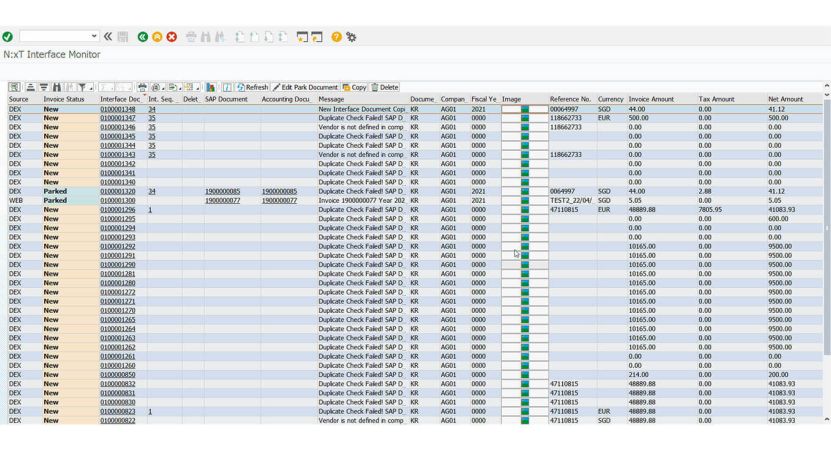The width and height of the screenshot is (831, 450).
Task: Open the Customize Local Layout gear icon
Action: pos(351,37)
